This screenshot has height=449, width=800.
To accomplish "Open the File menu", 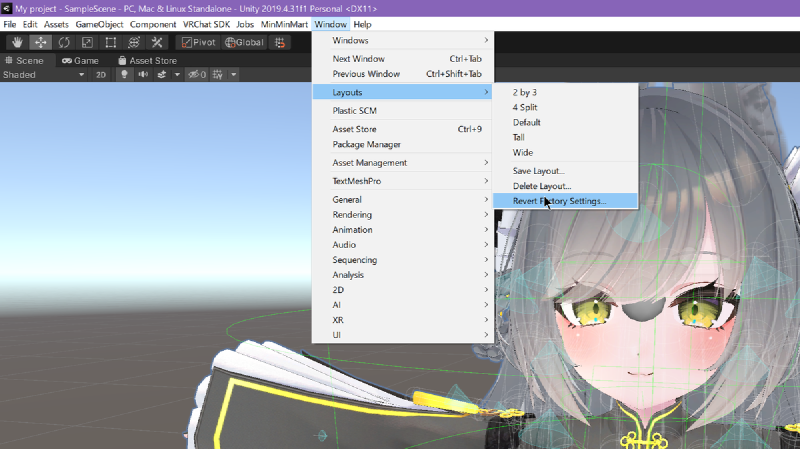I will coord(10,24).
